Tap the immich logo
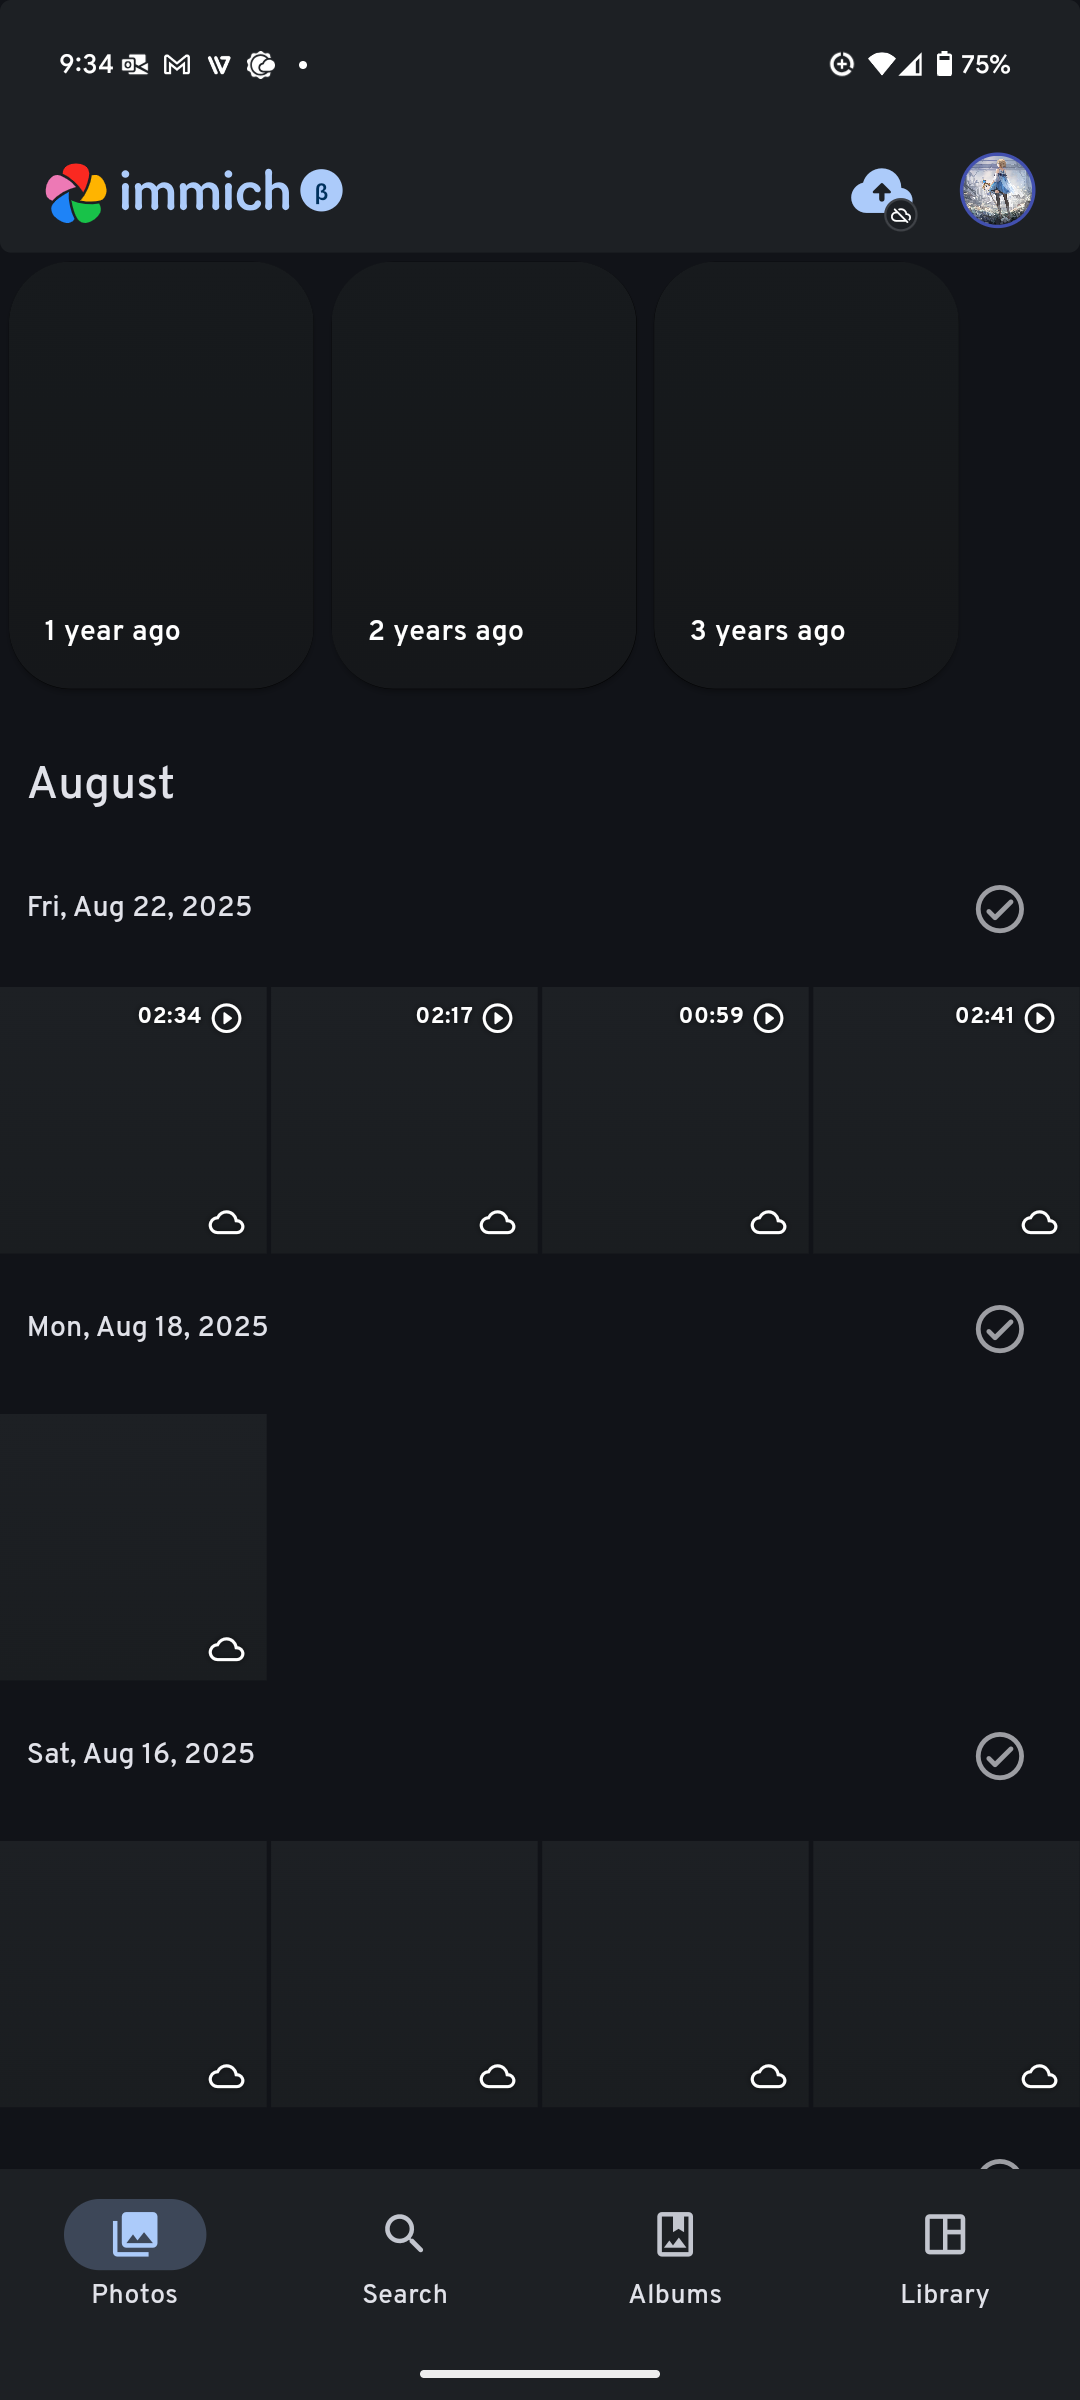 [x=168, y=192]
